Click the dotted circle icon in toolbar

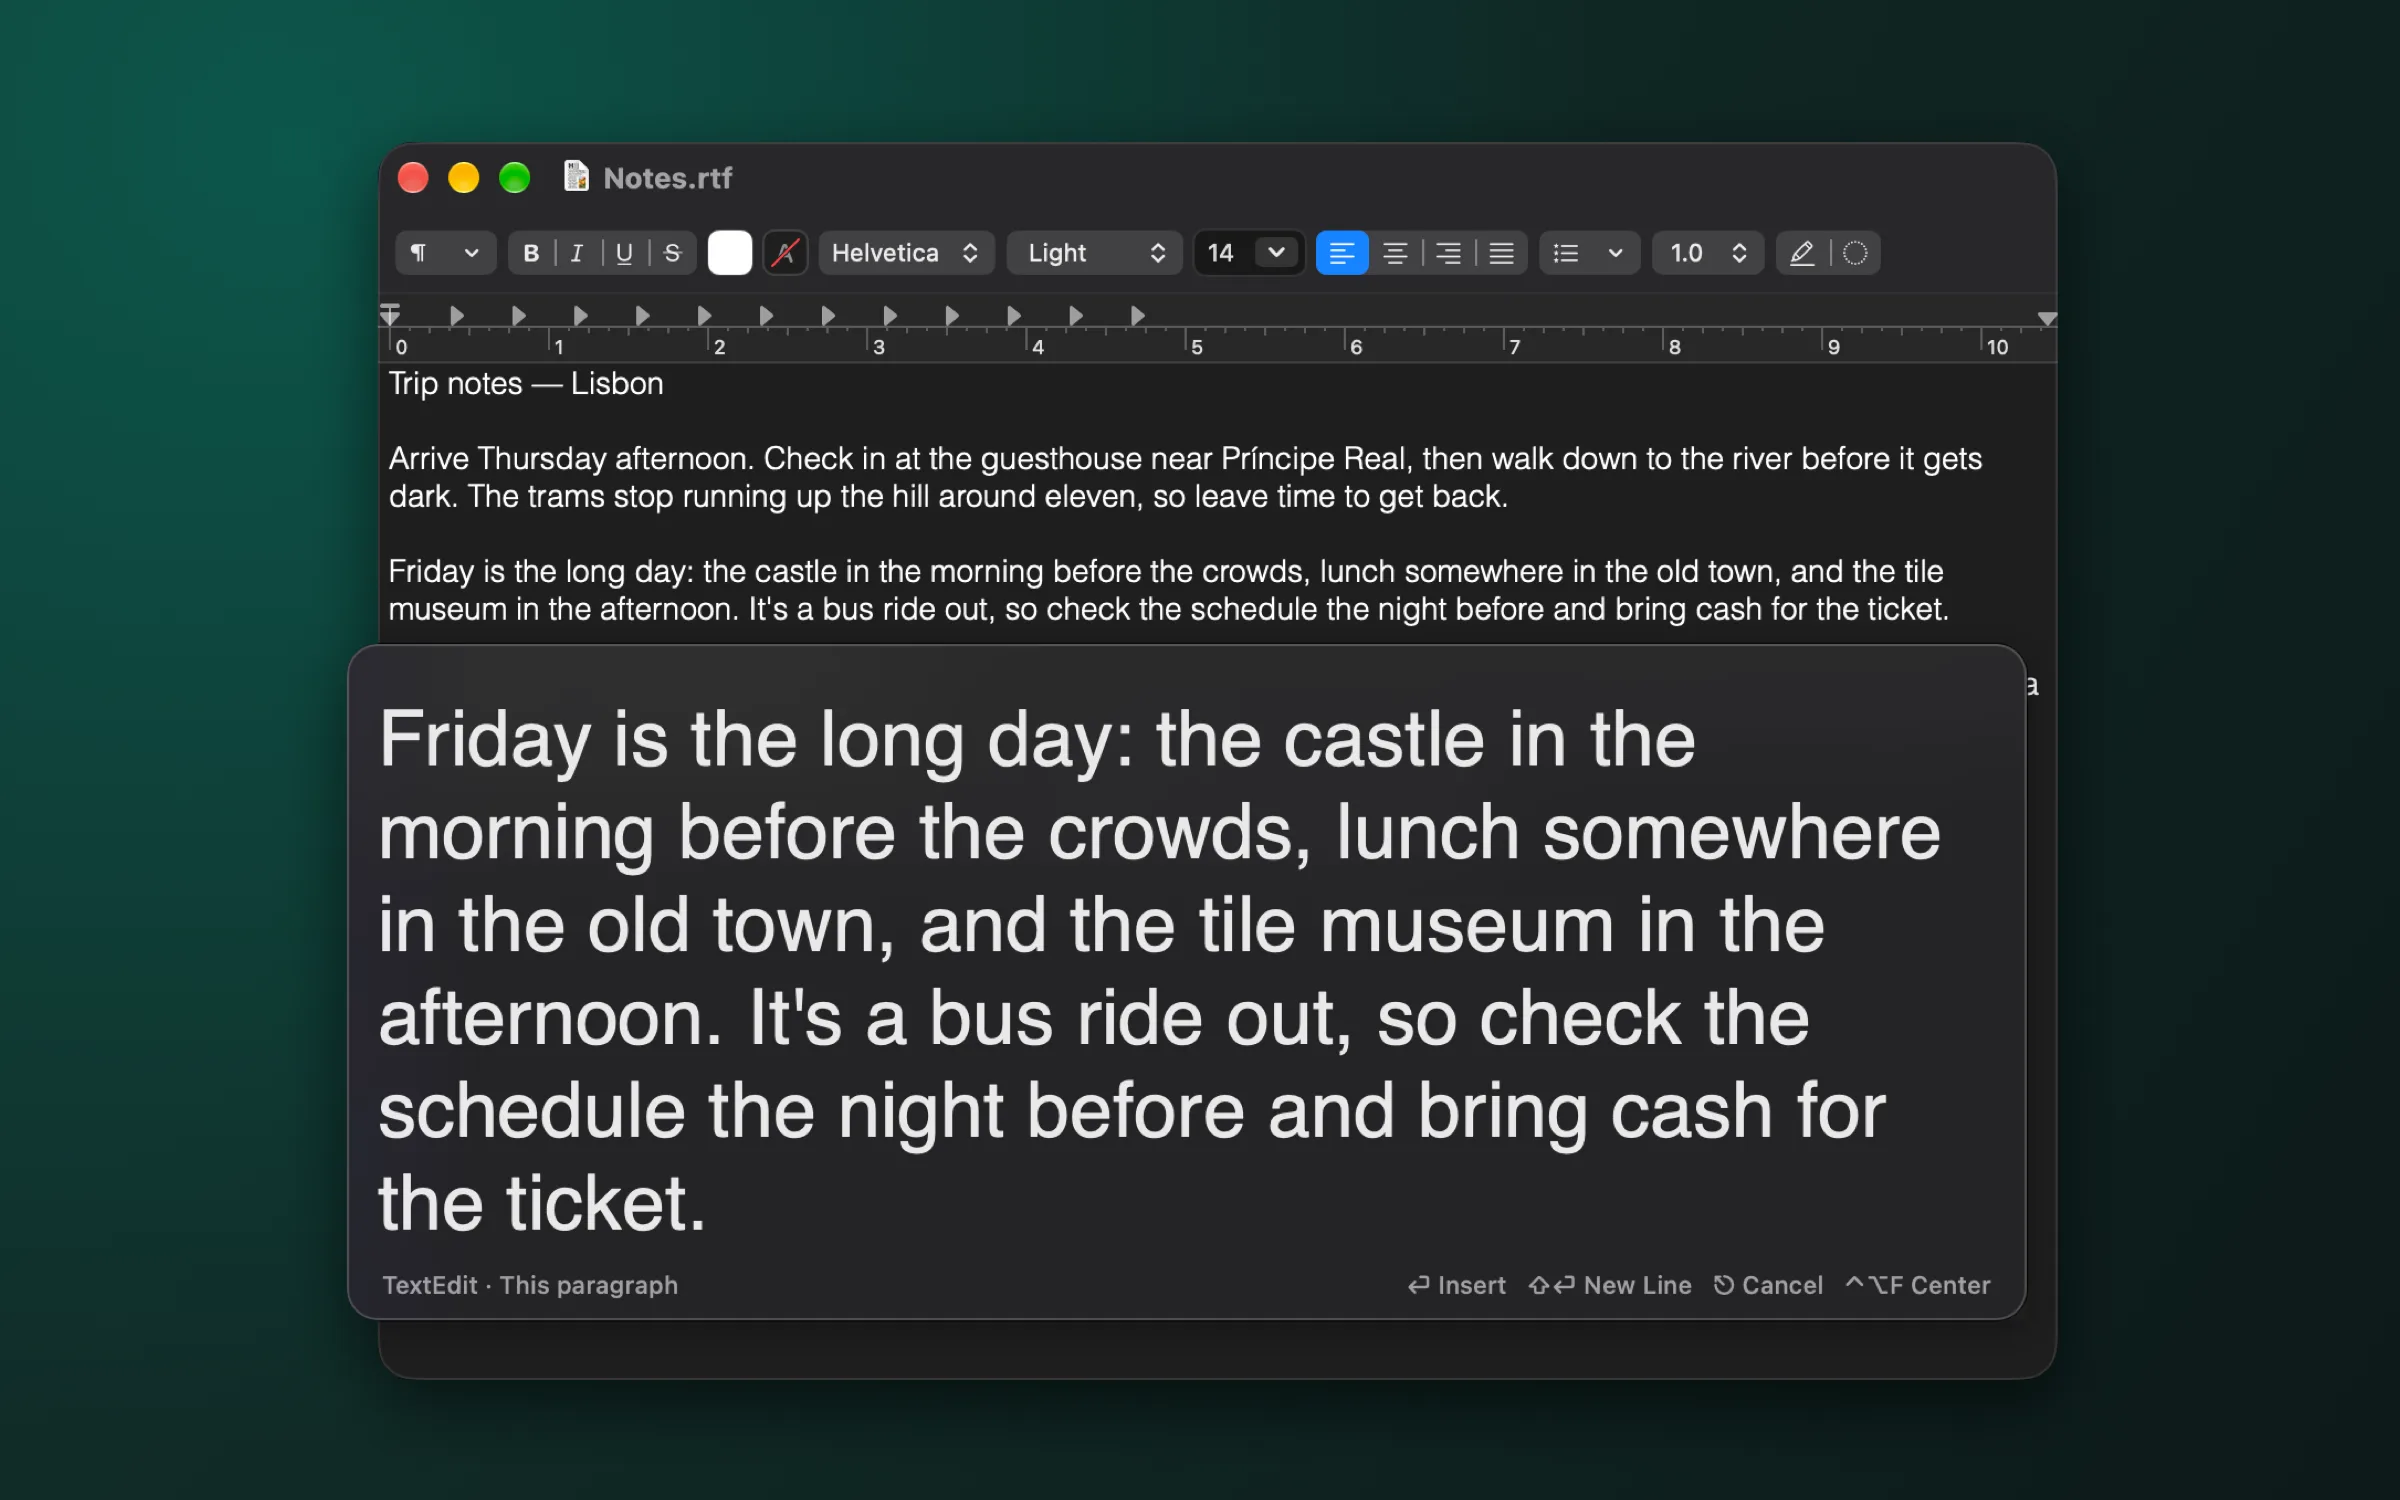point(1855,253)
